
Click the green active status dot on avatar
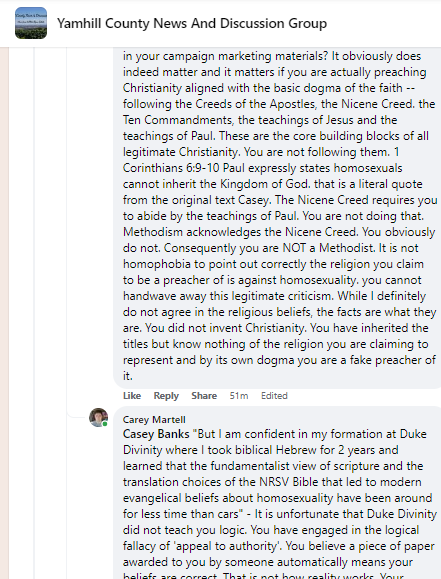pos(105,424)
